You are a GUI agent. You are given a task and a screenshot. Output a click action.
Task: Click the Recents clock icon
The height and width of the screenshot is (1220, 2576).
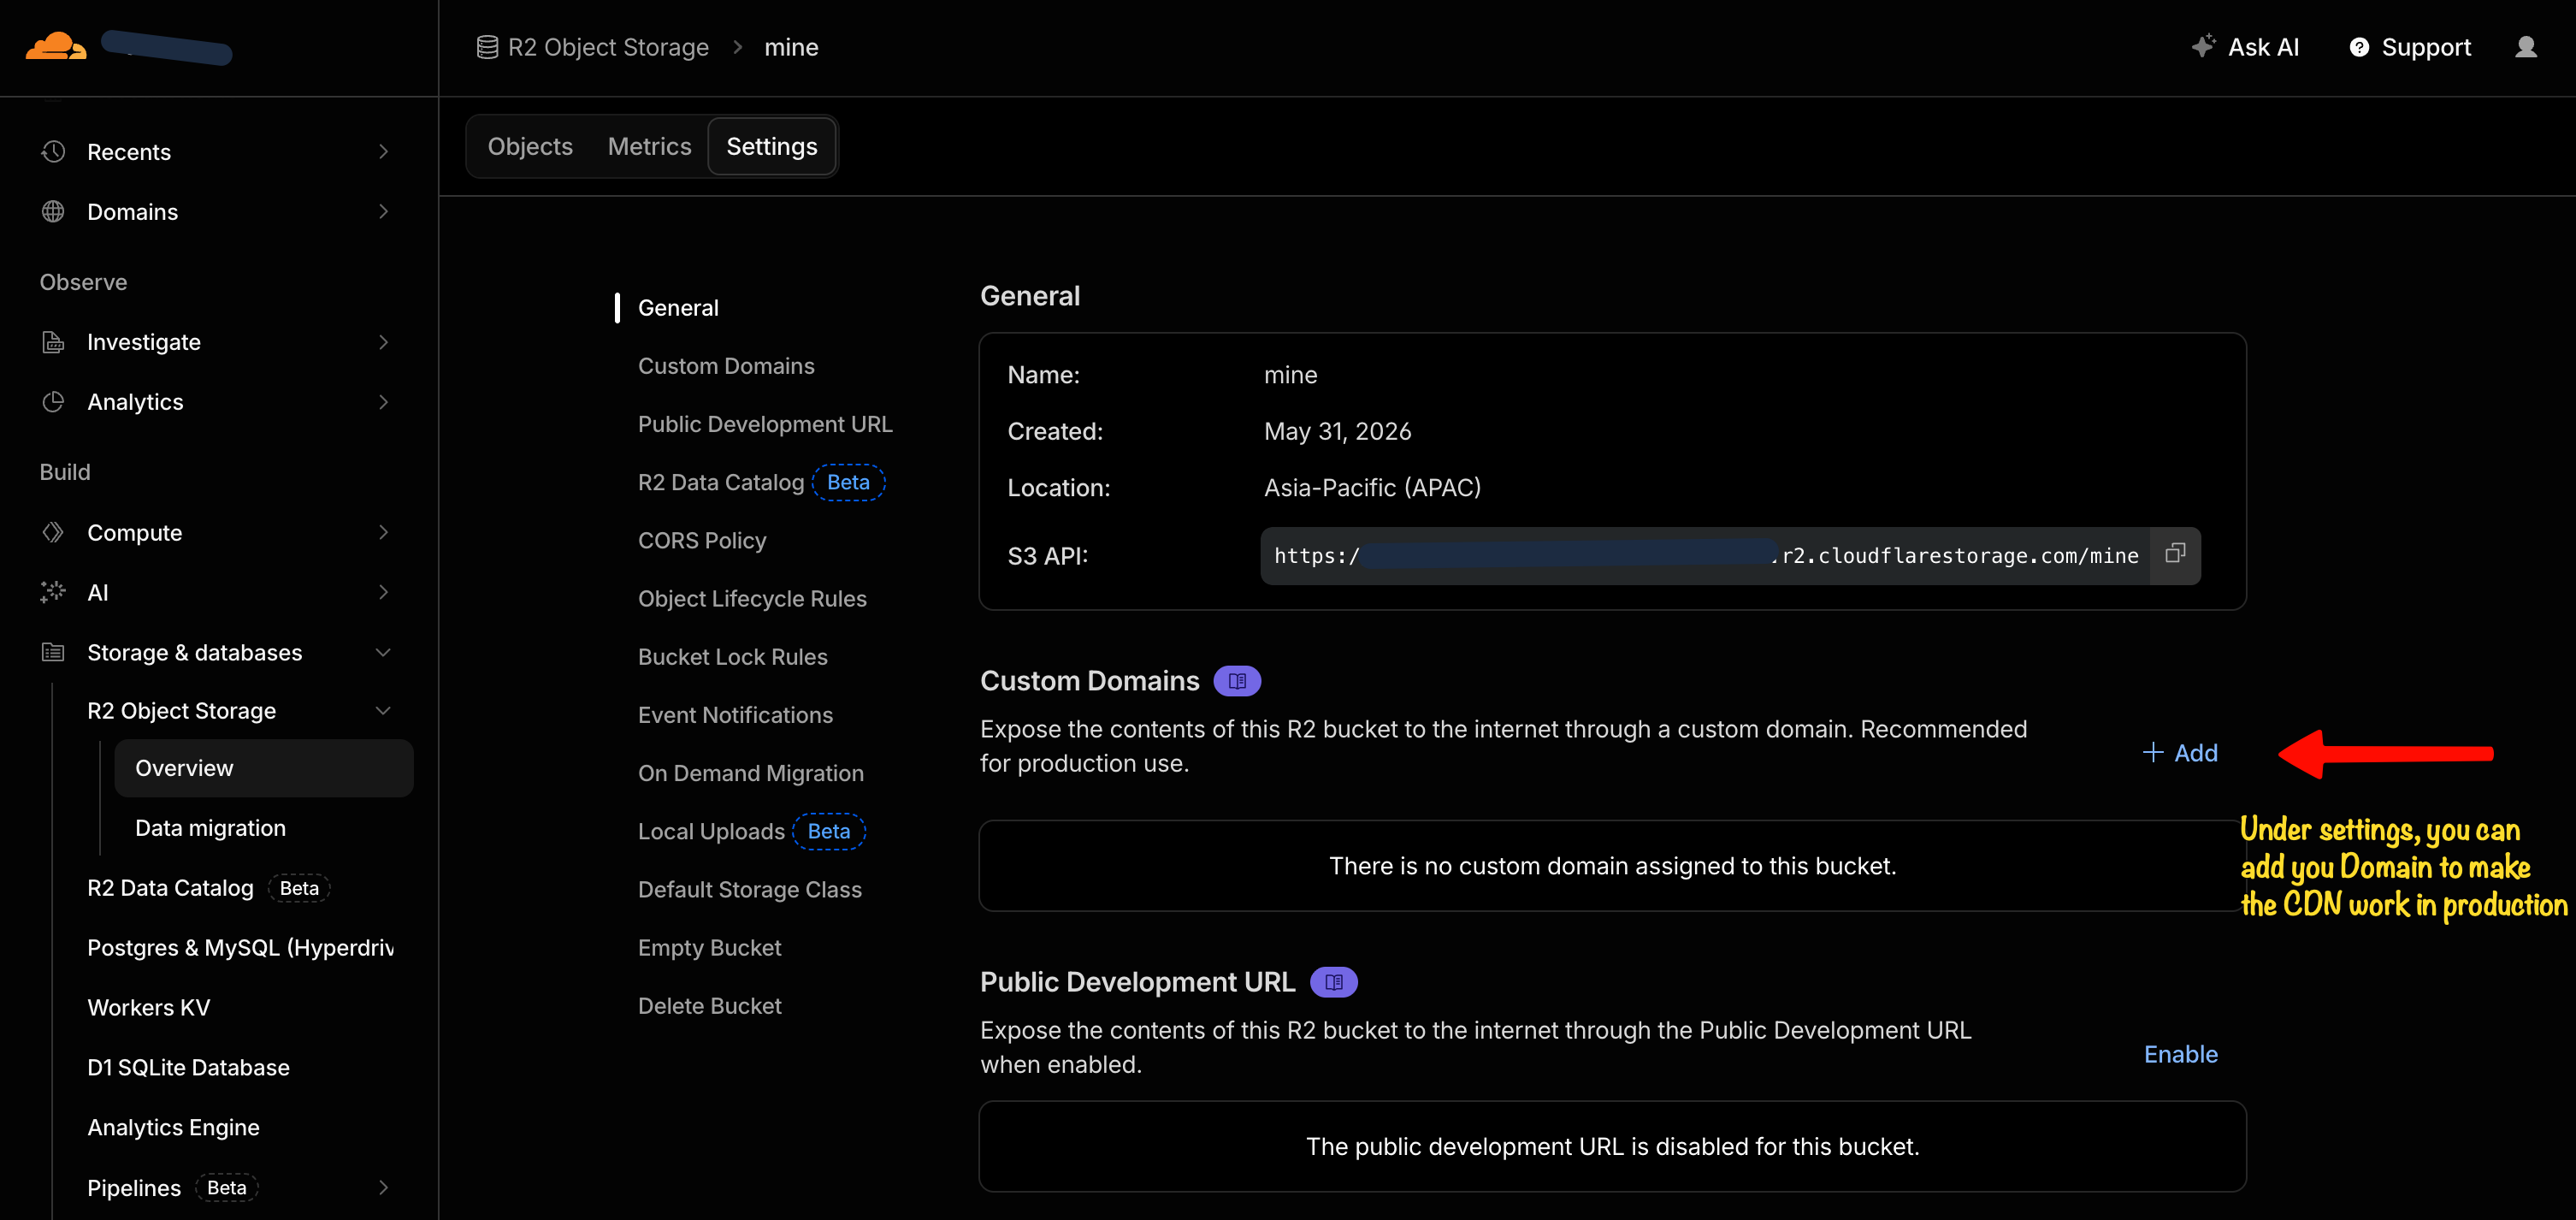53,151
